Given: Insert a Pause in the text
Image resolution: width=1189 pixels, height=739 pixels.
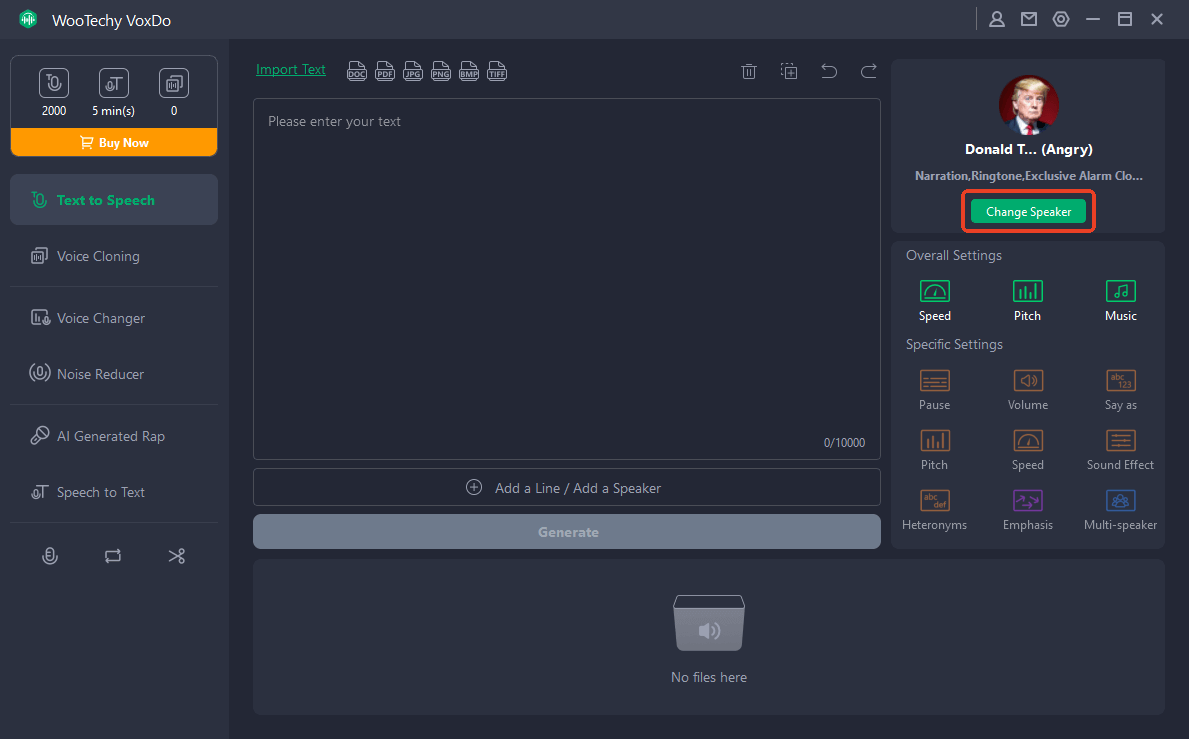Looking at the screenshot, I should pyautogui.click(x=934, y=381).
